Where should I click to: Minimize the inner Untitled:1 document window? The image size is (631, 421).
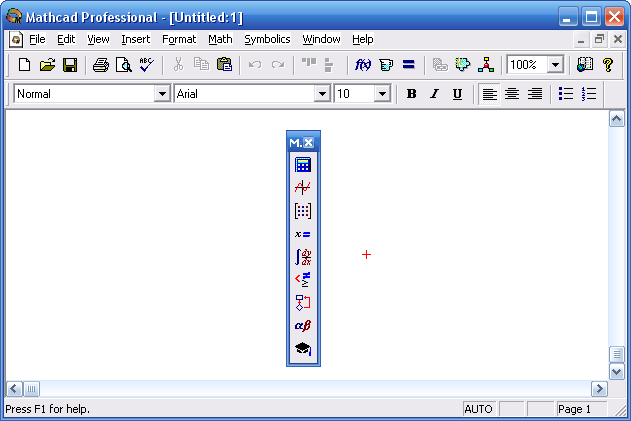click(x=581, y=39)
